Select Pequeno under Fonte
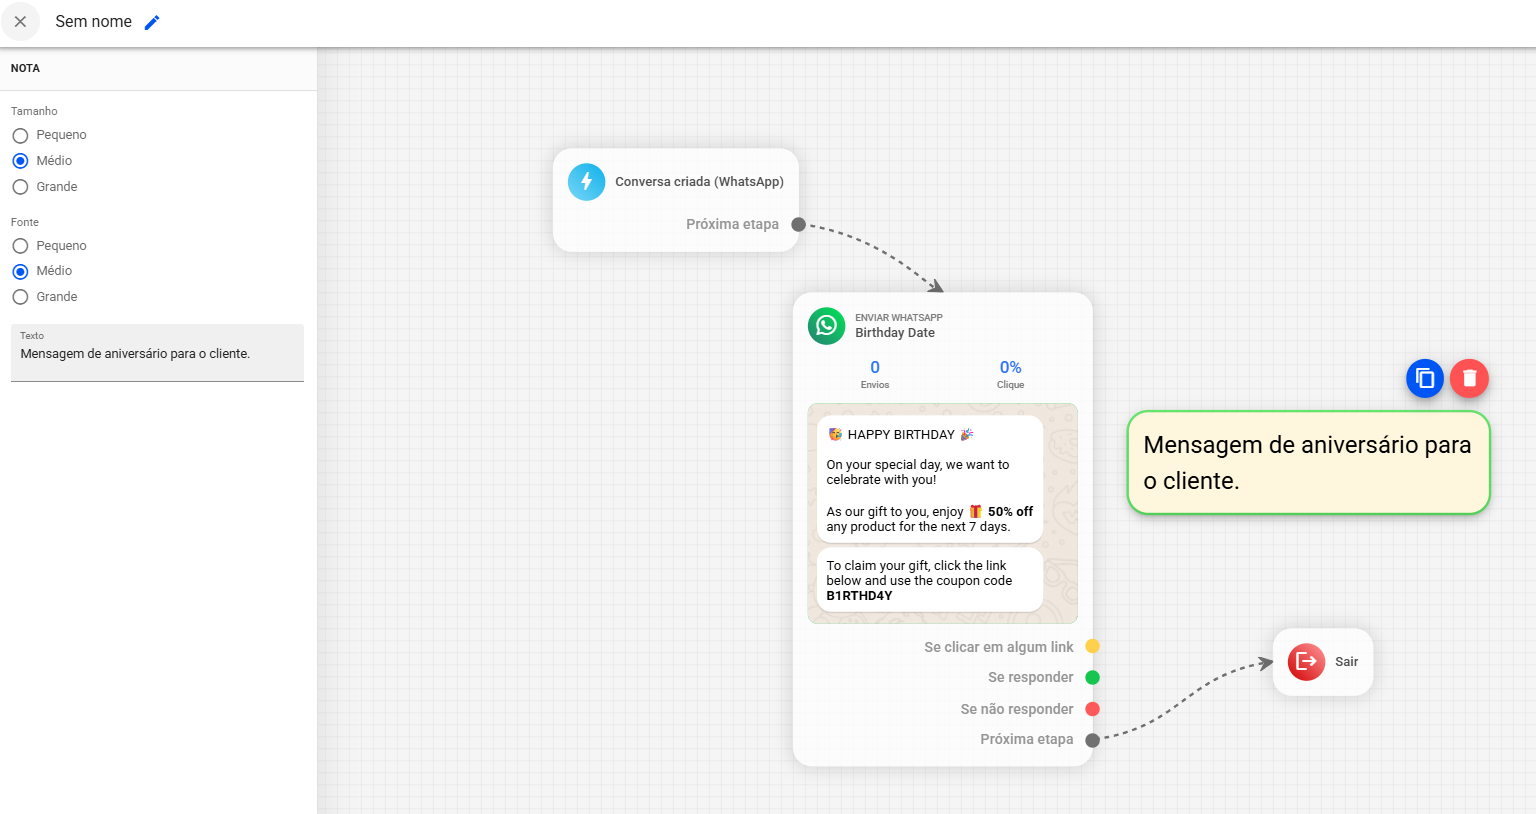 [20, 246]
